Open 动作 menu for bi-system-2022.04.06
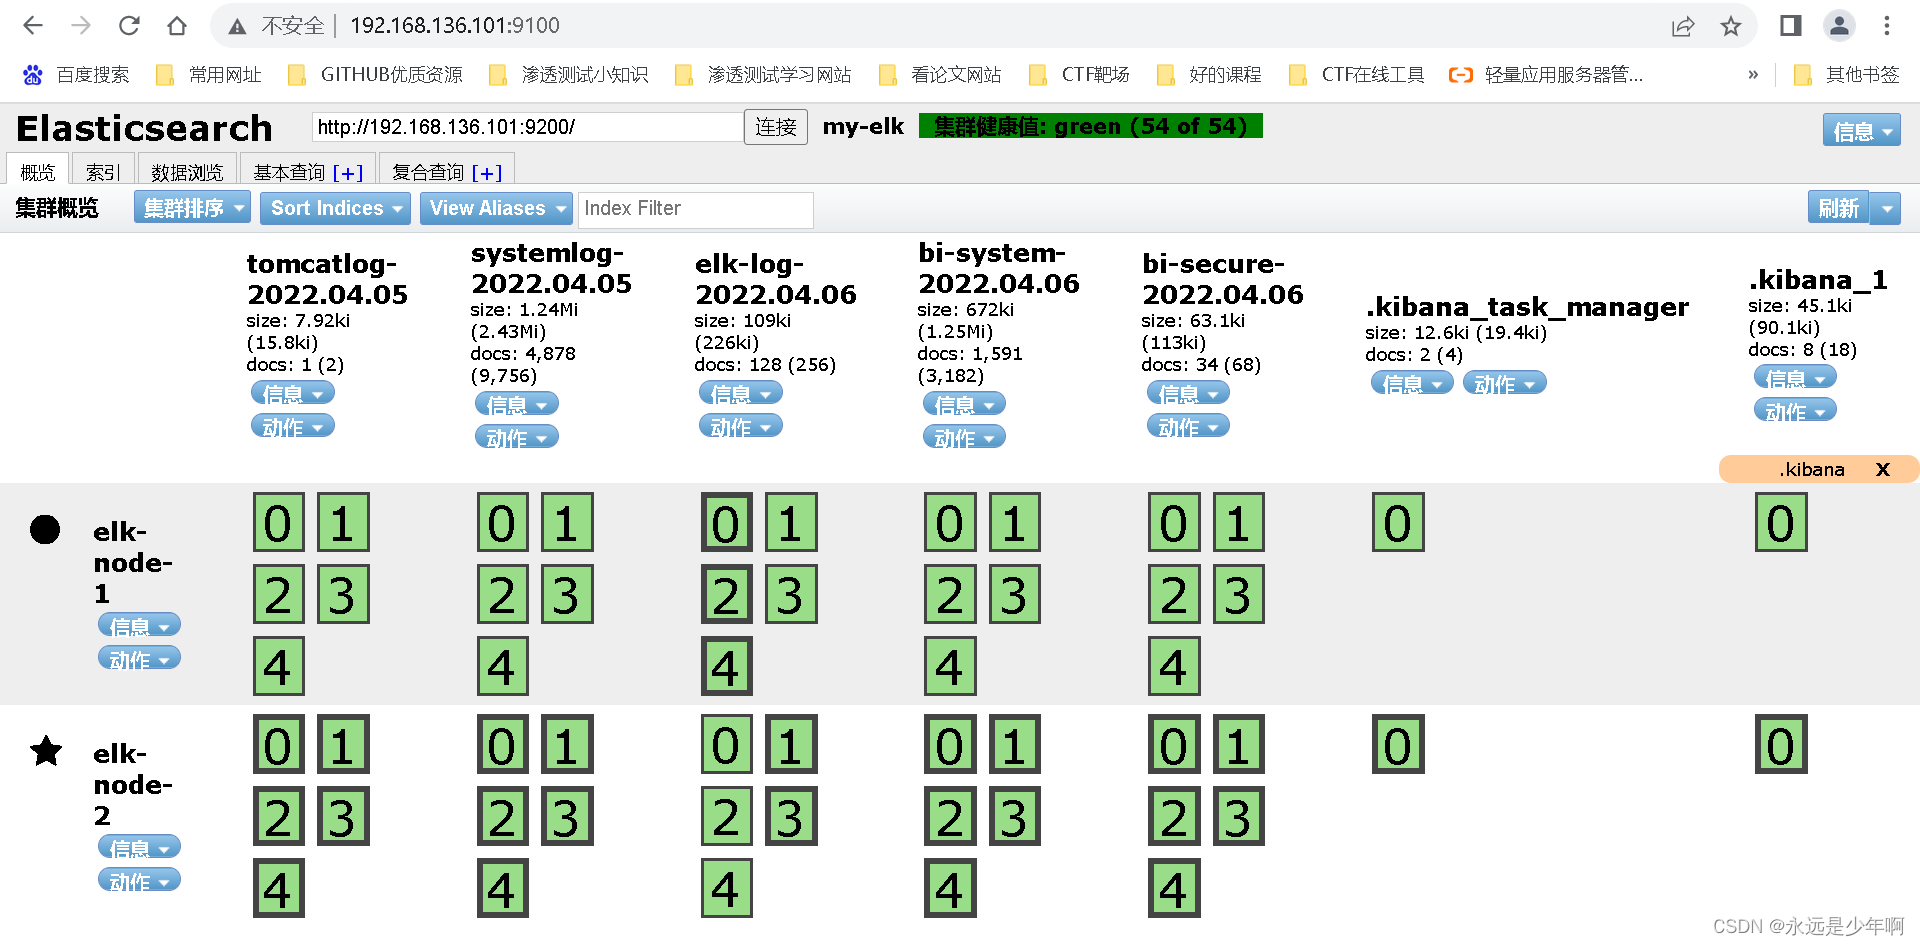1920x946 pixels. coord(965,438)
